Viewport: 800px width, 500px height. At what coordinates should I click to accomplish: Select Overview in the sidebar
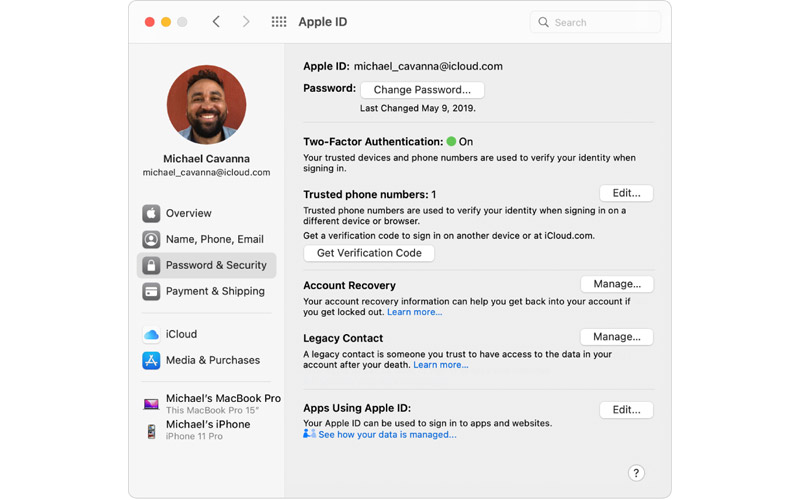click(x=206, y=213)
